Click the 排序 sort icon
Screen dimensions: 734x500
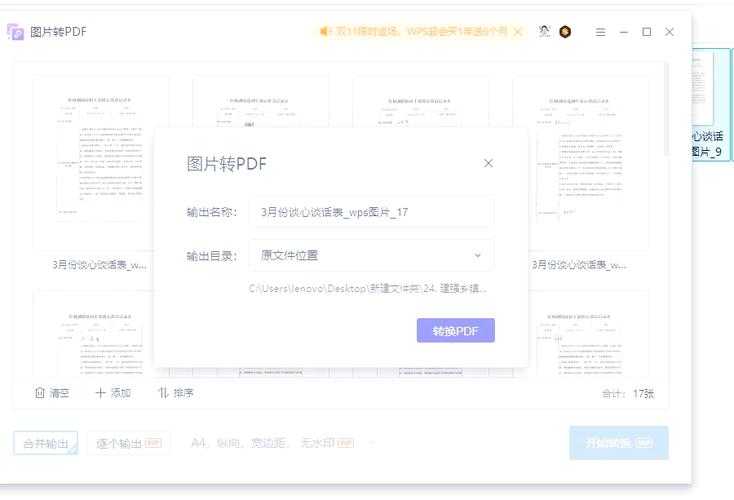point(162,392)
